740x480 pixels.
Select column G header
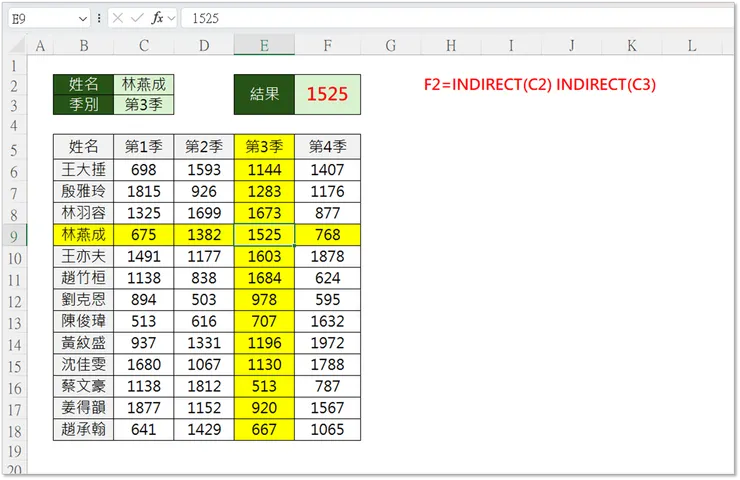[391, 46]
